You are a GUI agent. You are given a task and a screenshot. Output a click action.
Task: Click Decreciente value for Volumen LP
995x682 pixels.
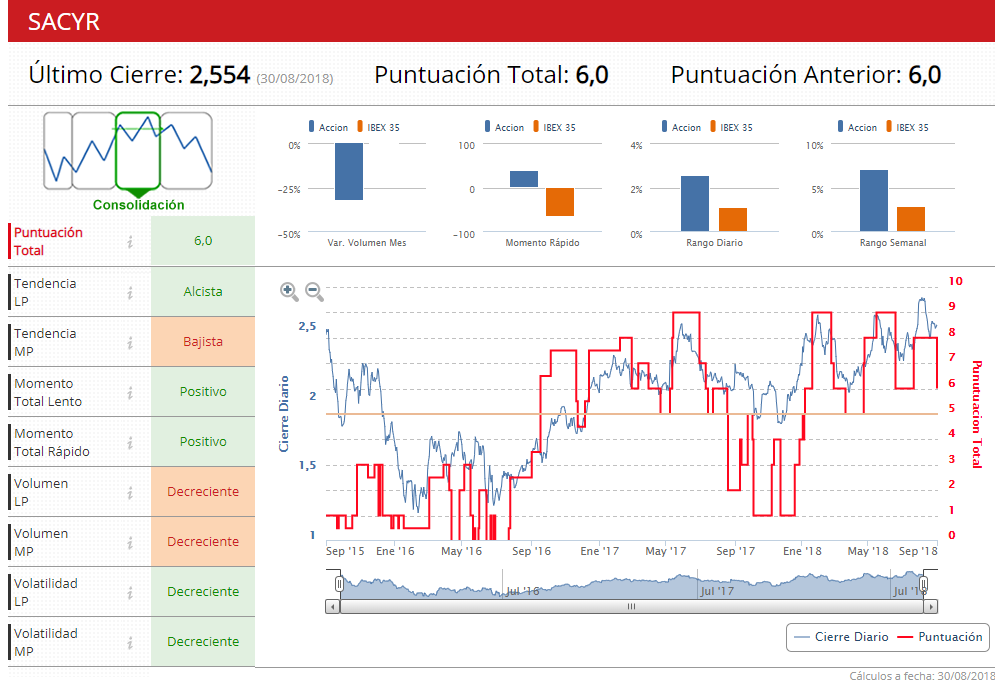pos(203,492)
